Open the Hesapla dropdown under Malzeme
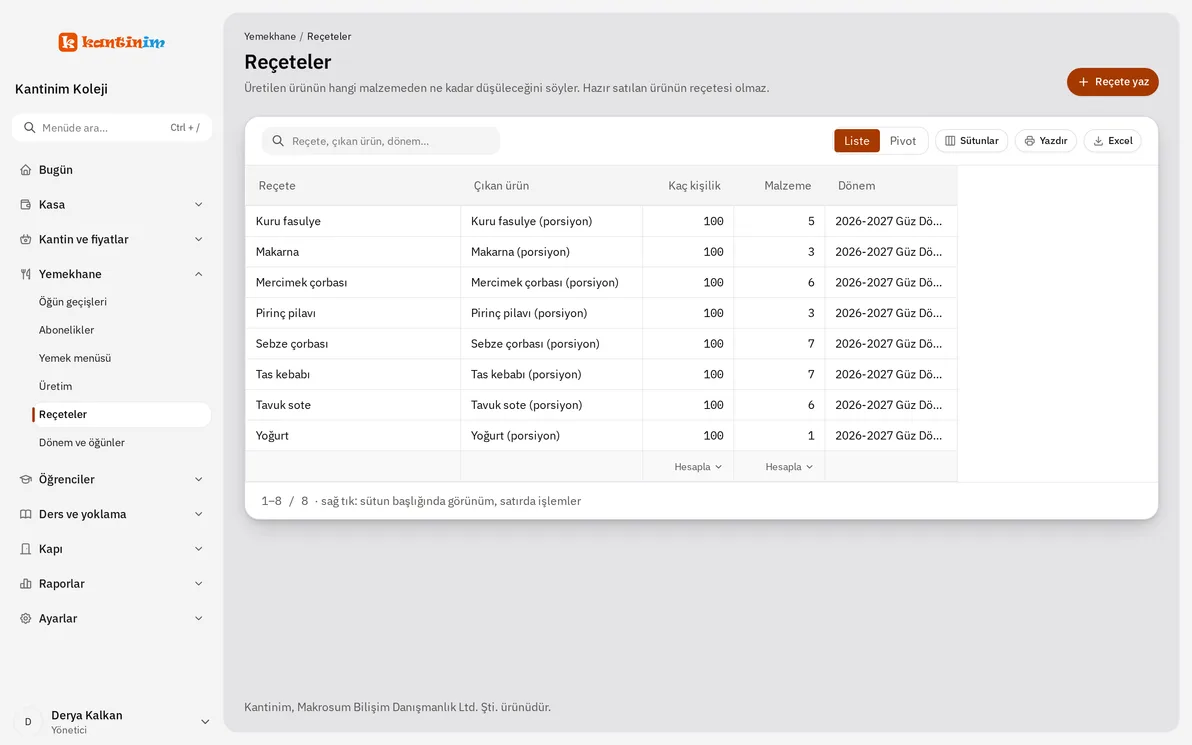Viewport: 1192px width, 745px height. coord(789,467)
